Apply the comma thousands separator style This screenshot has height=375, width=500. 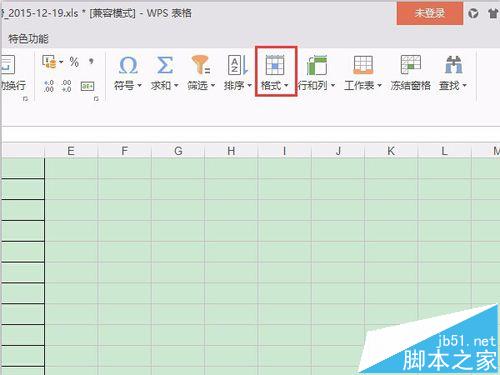91,61
